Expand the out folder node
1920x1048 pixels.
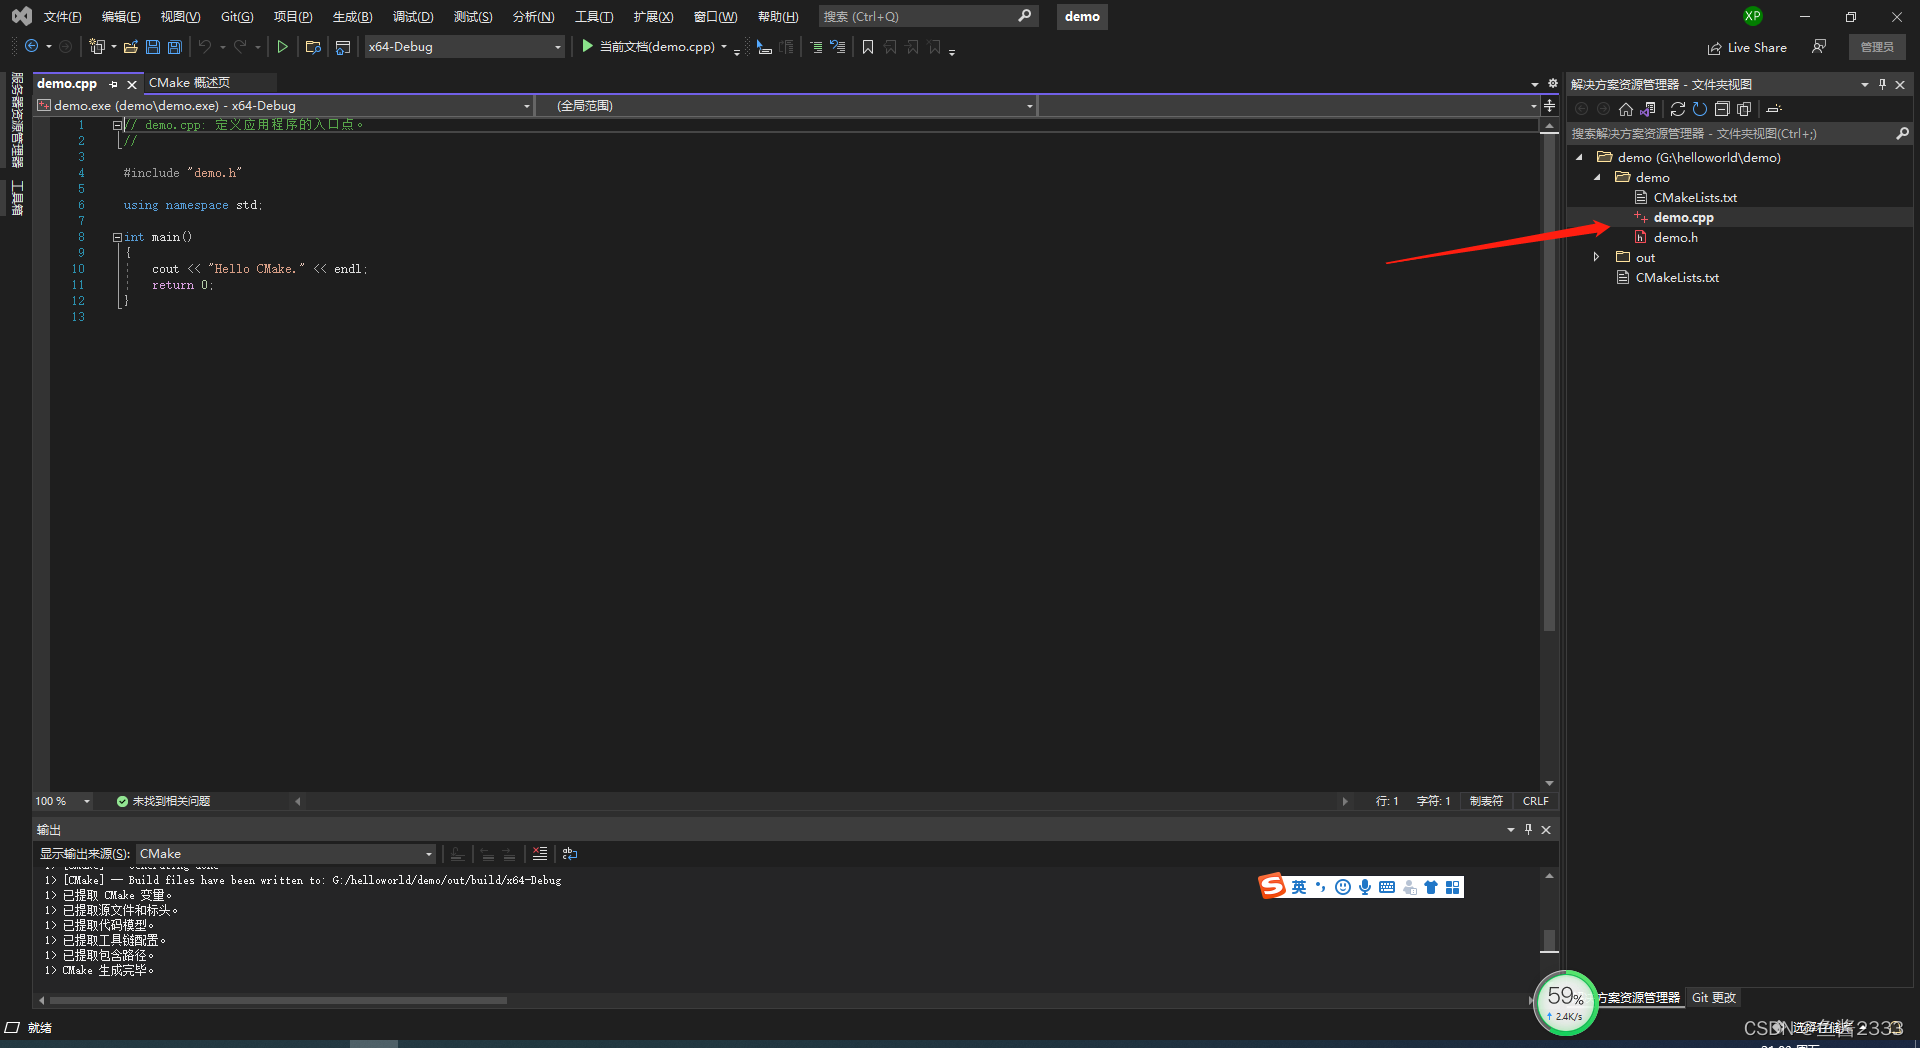[x=1597, y=257]
